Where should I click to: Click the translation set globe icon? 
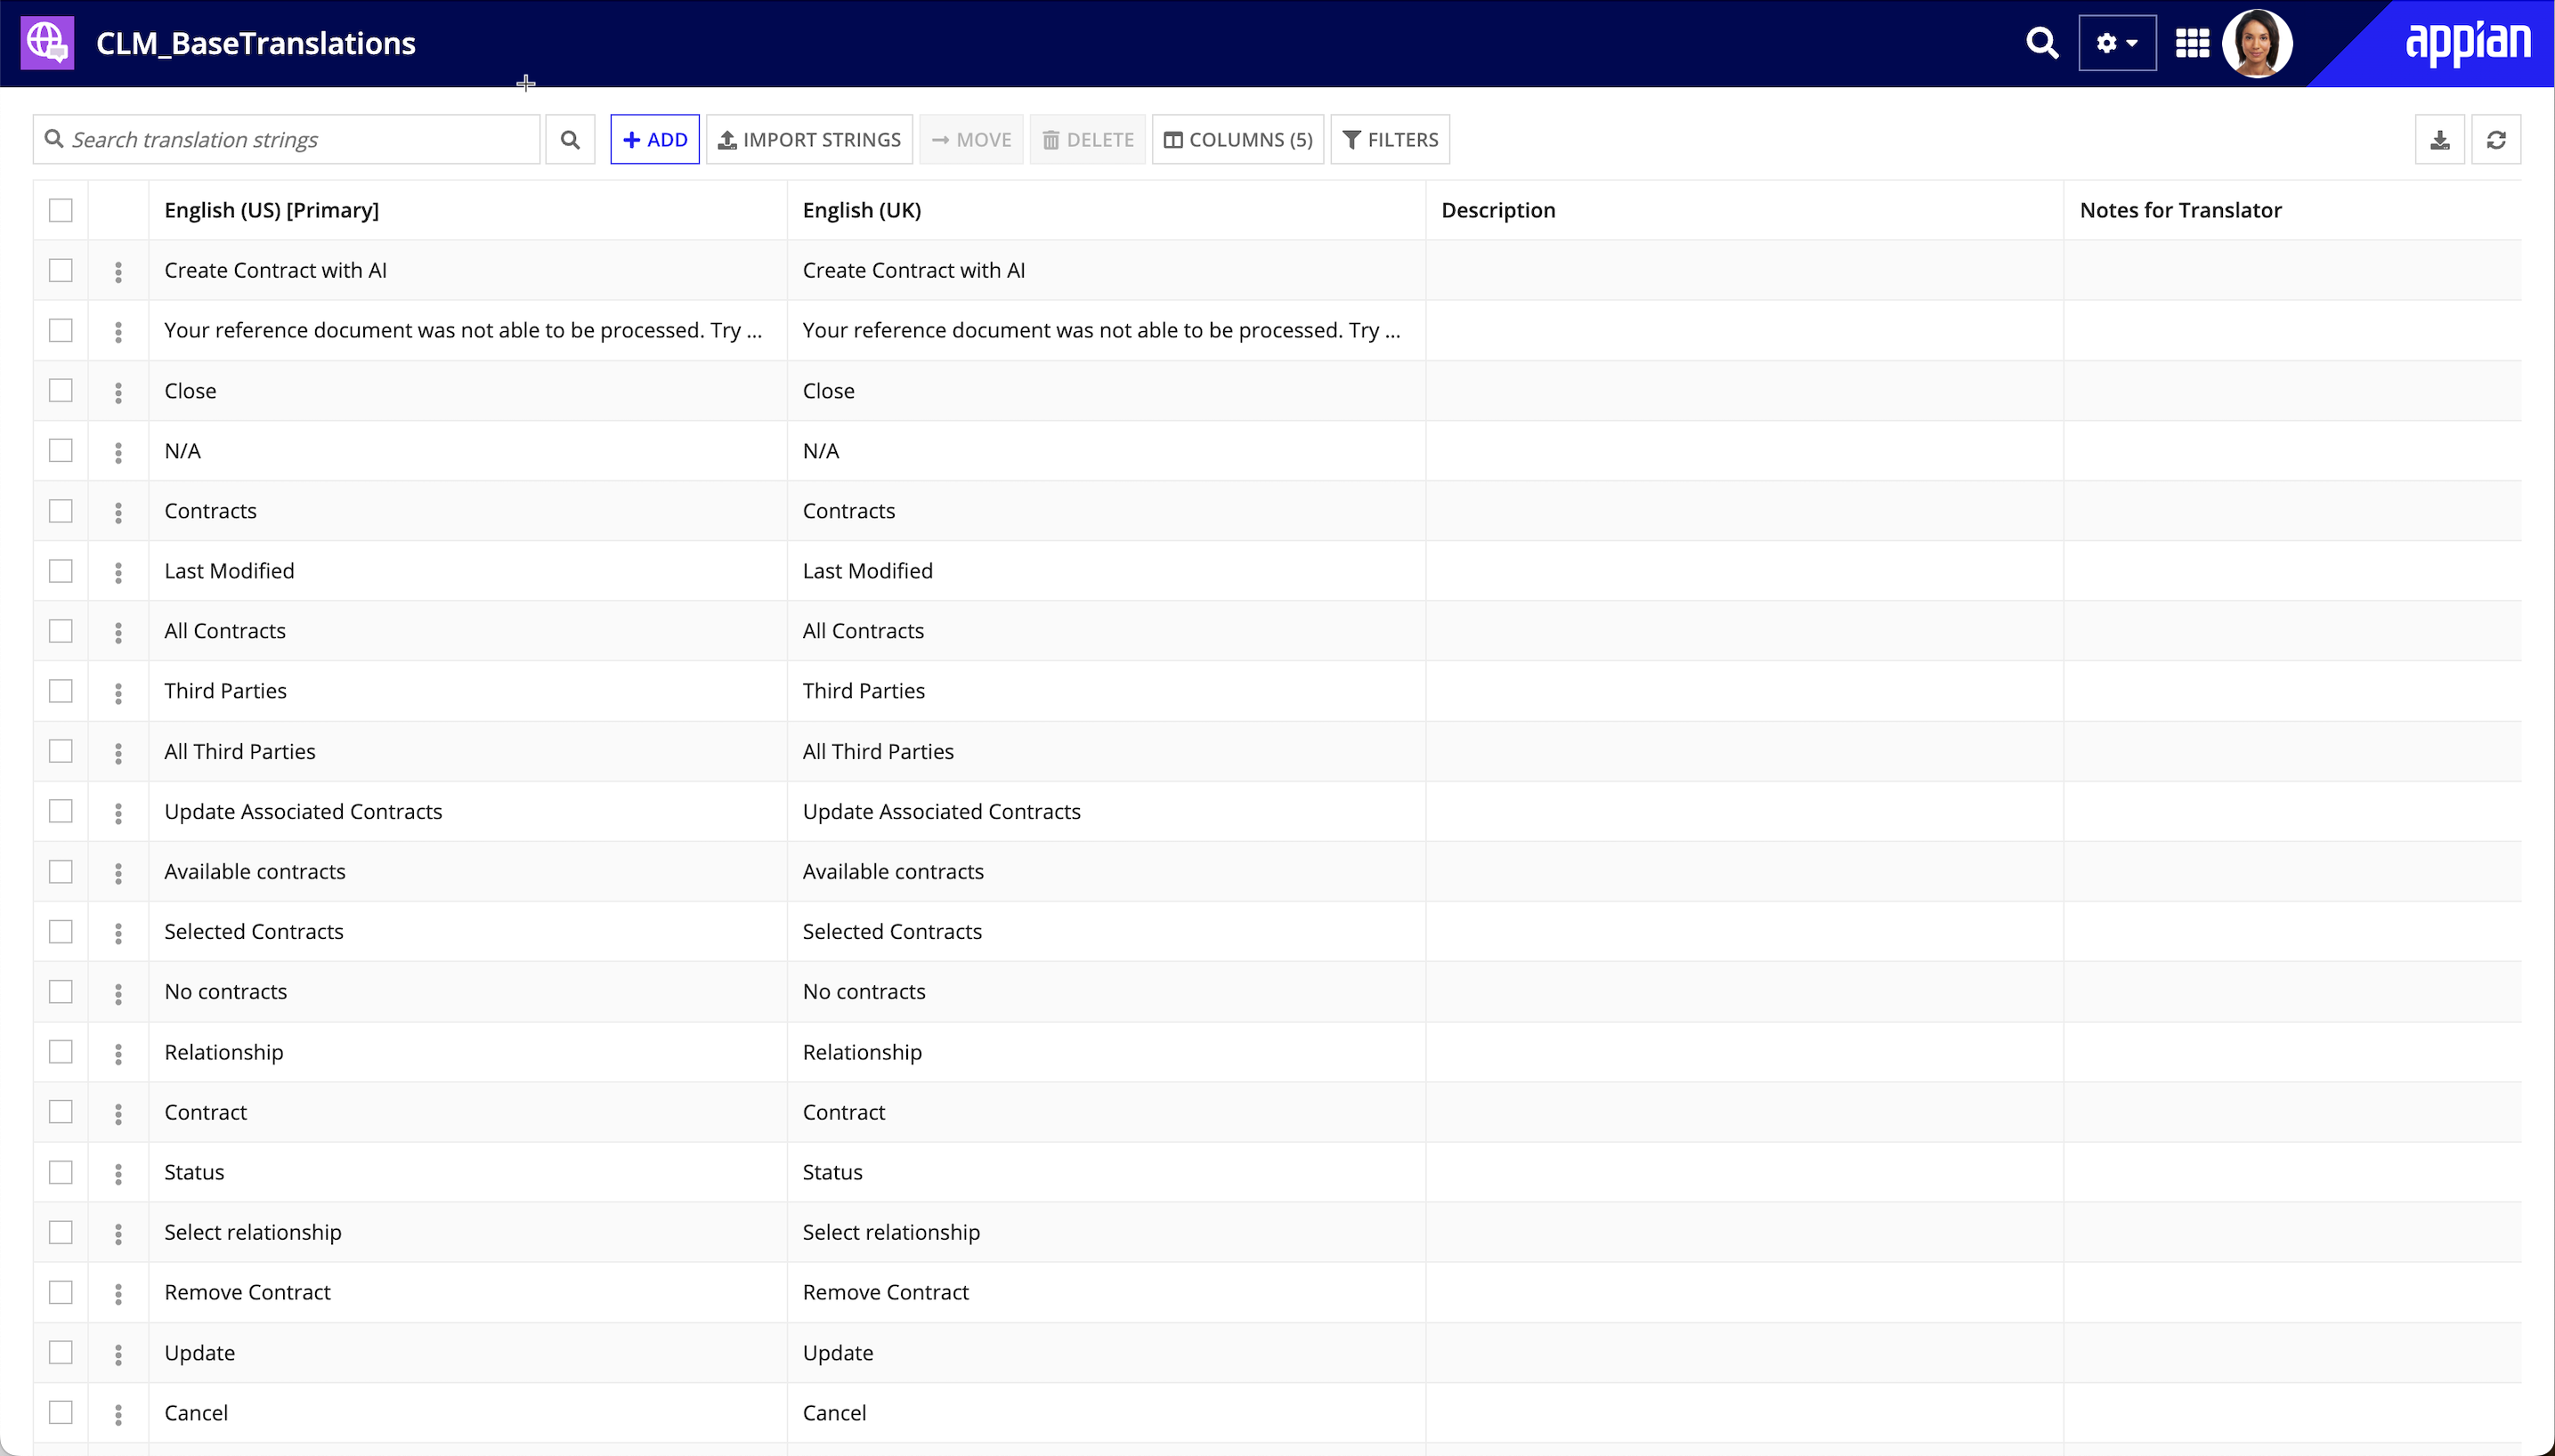click(47, 43)
